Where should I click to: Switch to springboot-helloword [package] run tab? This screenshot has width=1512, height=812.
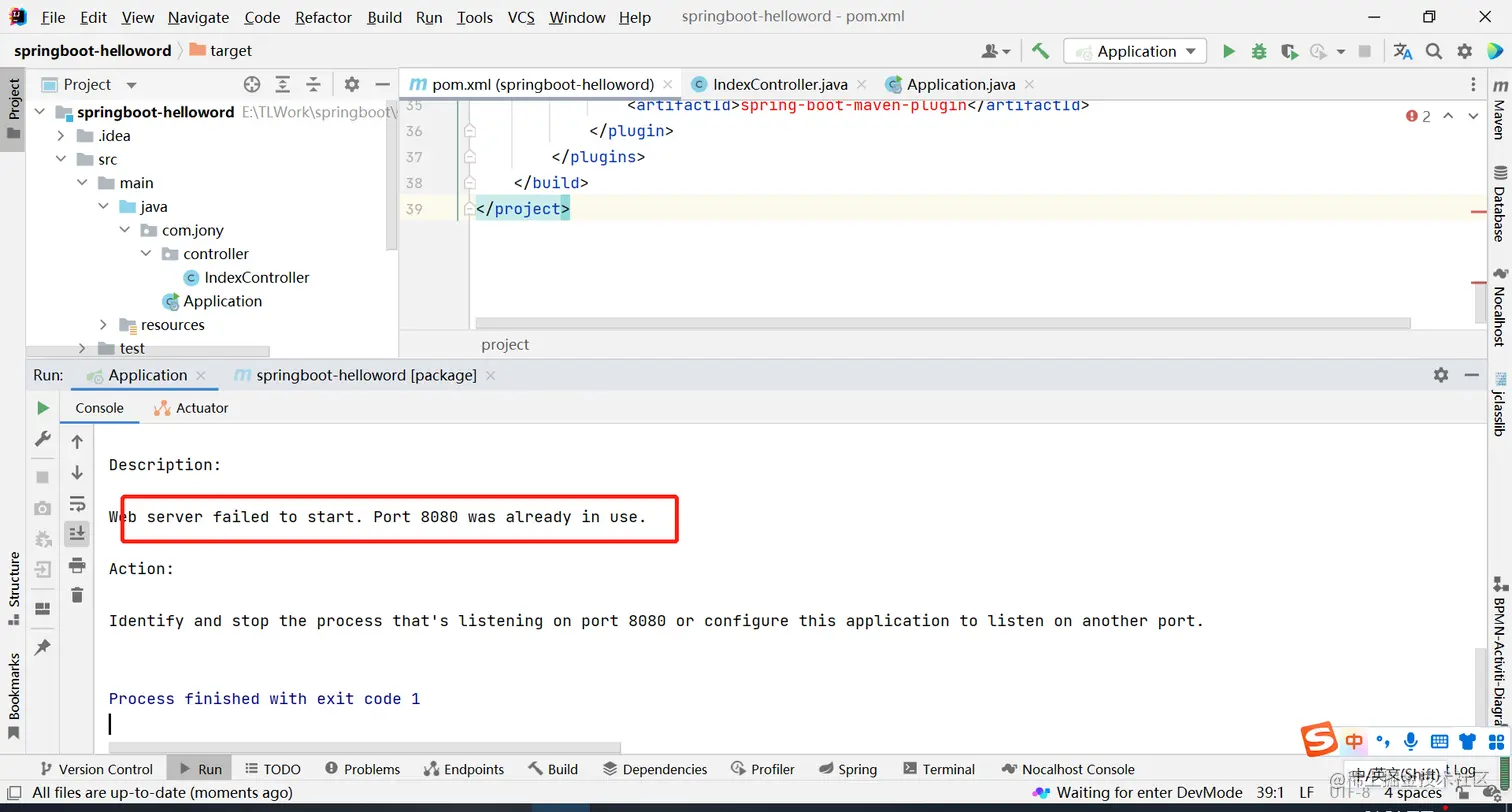click(366, 375)
